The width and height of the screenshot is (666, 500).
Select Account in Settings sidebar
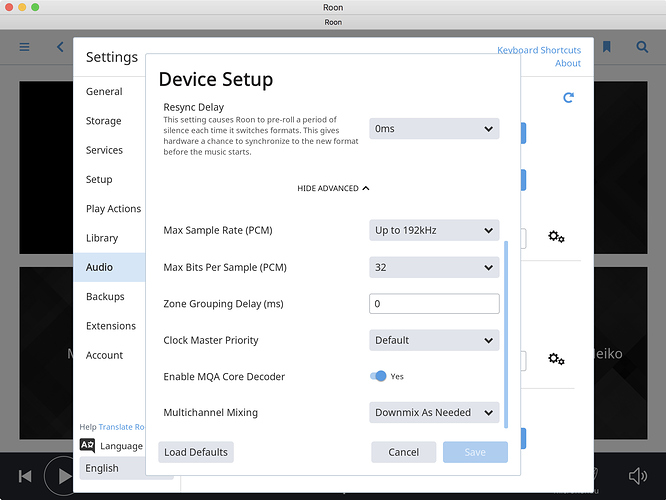(x=104, y=355)
